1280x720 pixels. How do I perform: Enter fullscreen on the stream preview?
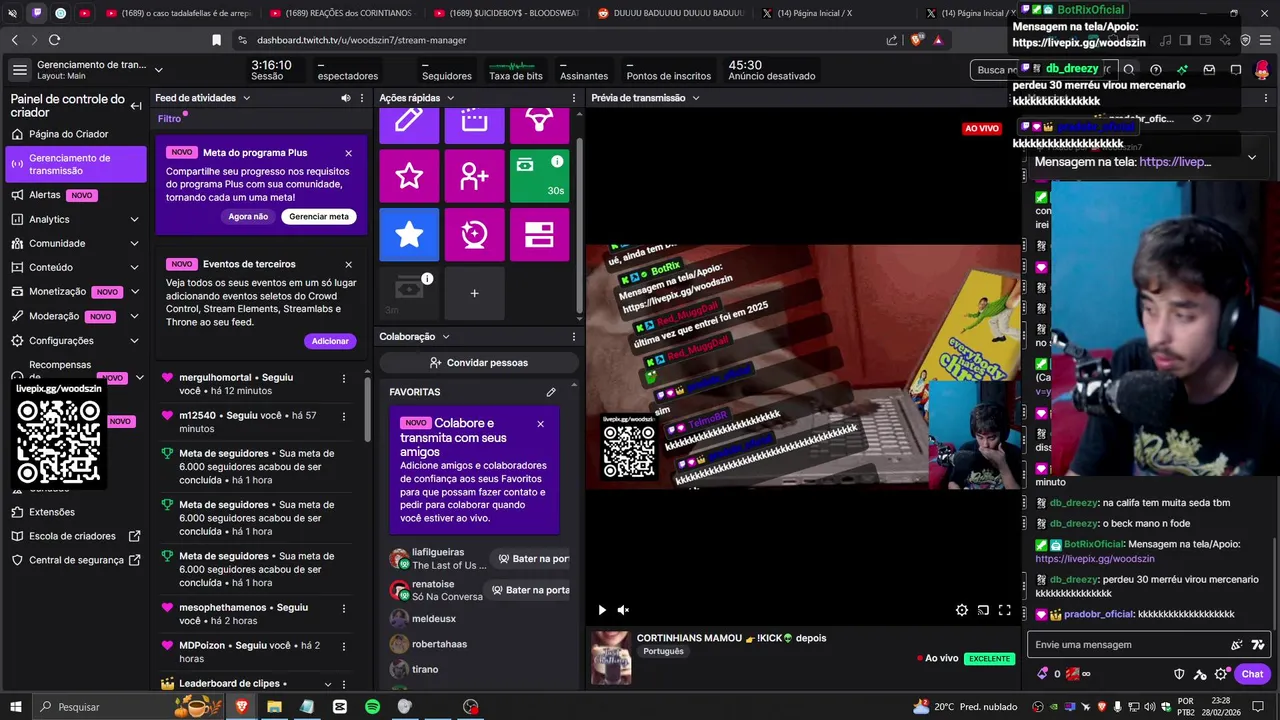tap(1005, 610)
